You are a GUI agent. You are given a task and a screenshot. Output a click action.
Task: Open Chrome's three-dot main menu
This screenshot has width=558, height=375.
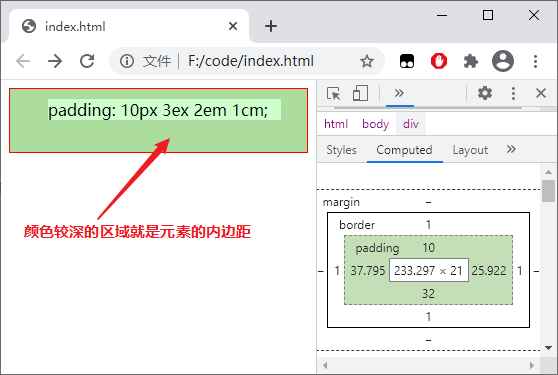(535, 61)
